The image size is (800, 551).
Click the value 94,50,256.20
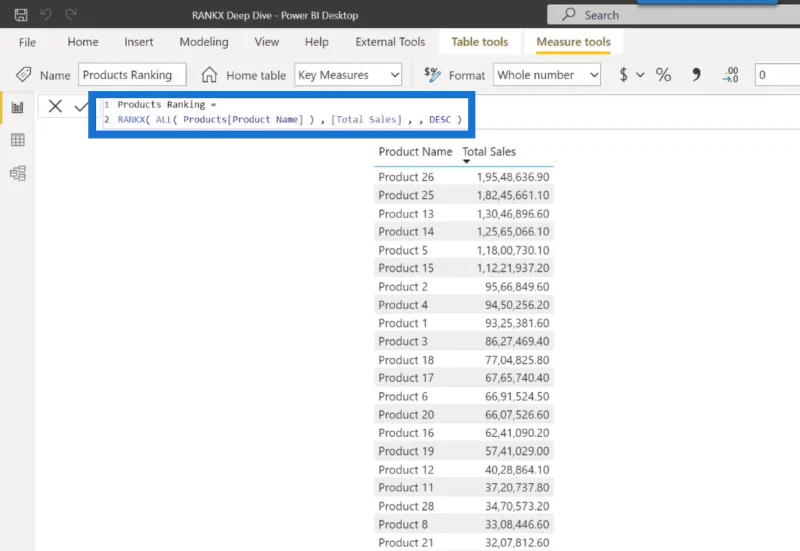point(517,305)
